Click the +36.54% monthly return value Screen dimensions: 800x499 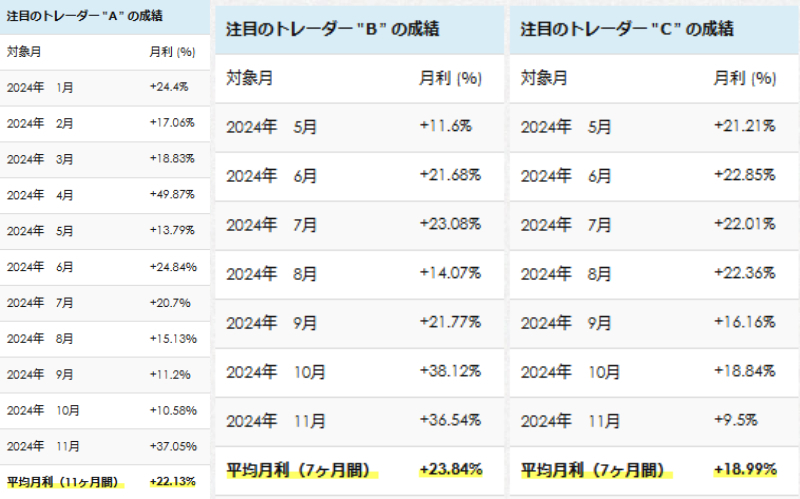point(450,420)
